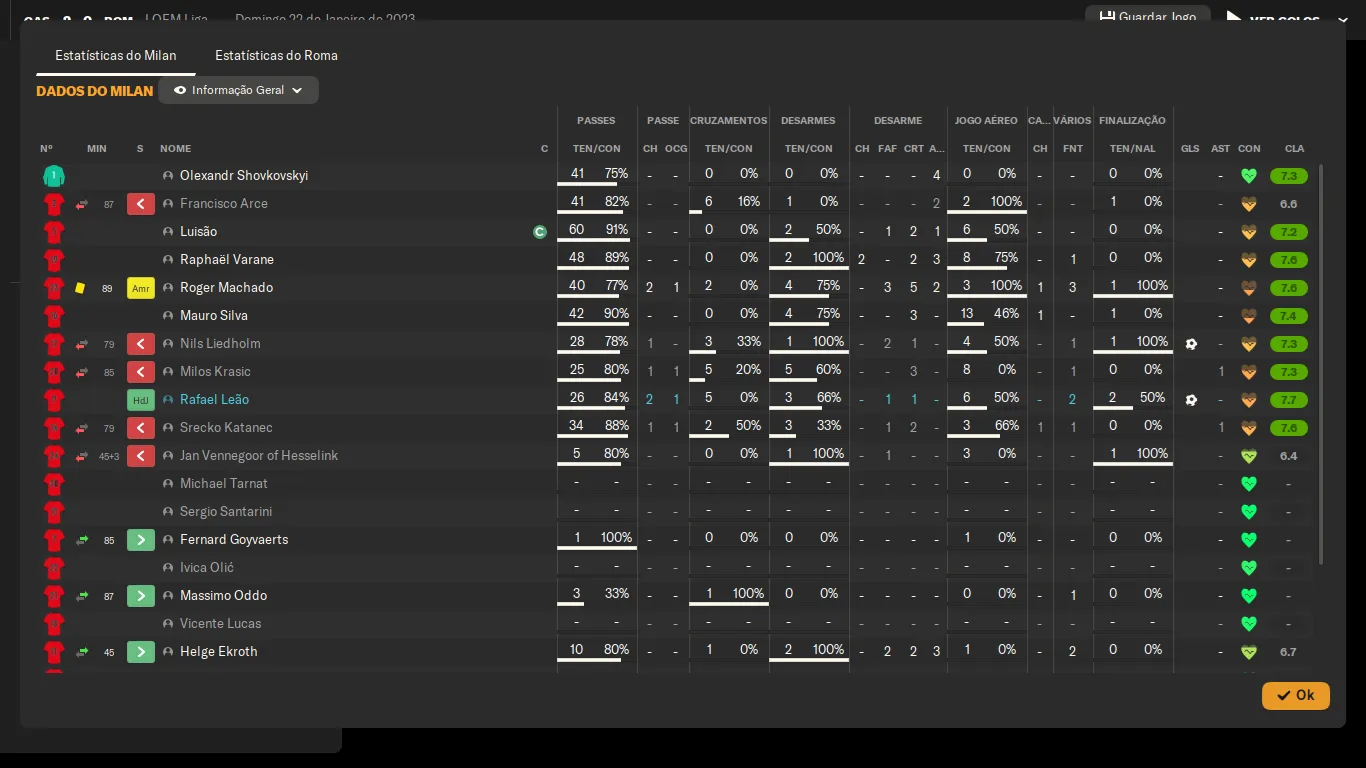Click the captain badge next to Luisão

coord(540,232)
